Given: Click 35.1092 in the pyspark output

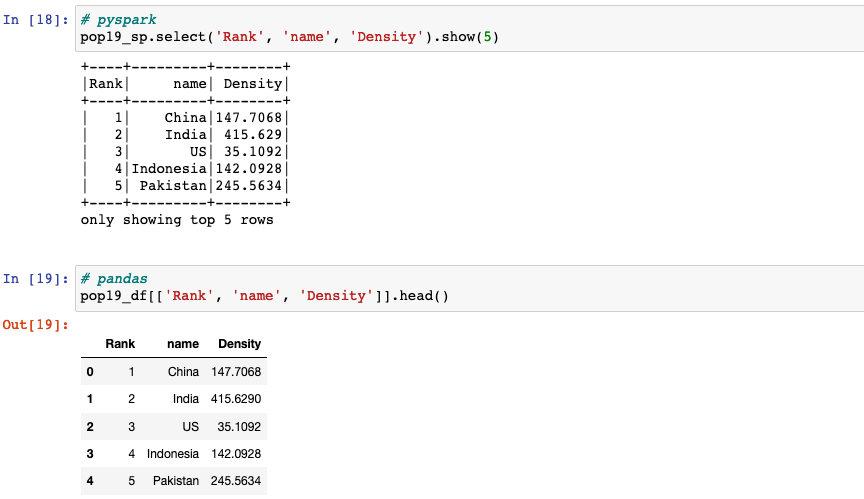Looking at the screenshot, I should (x=253, y=151).
